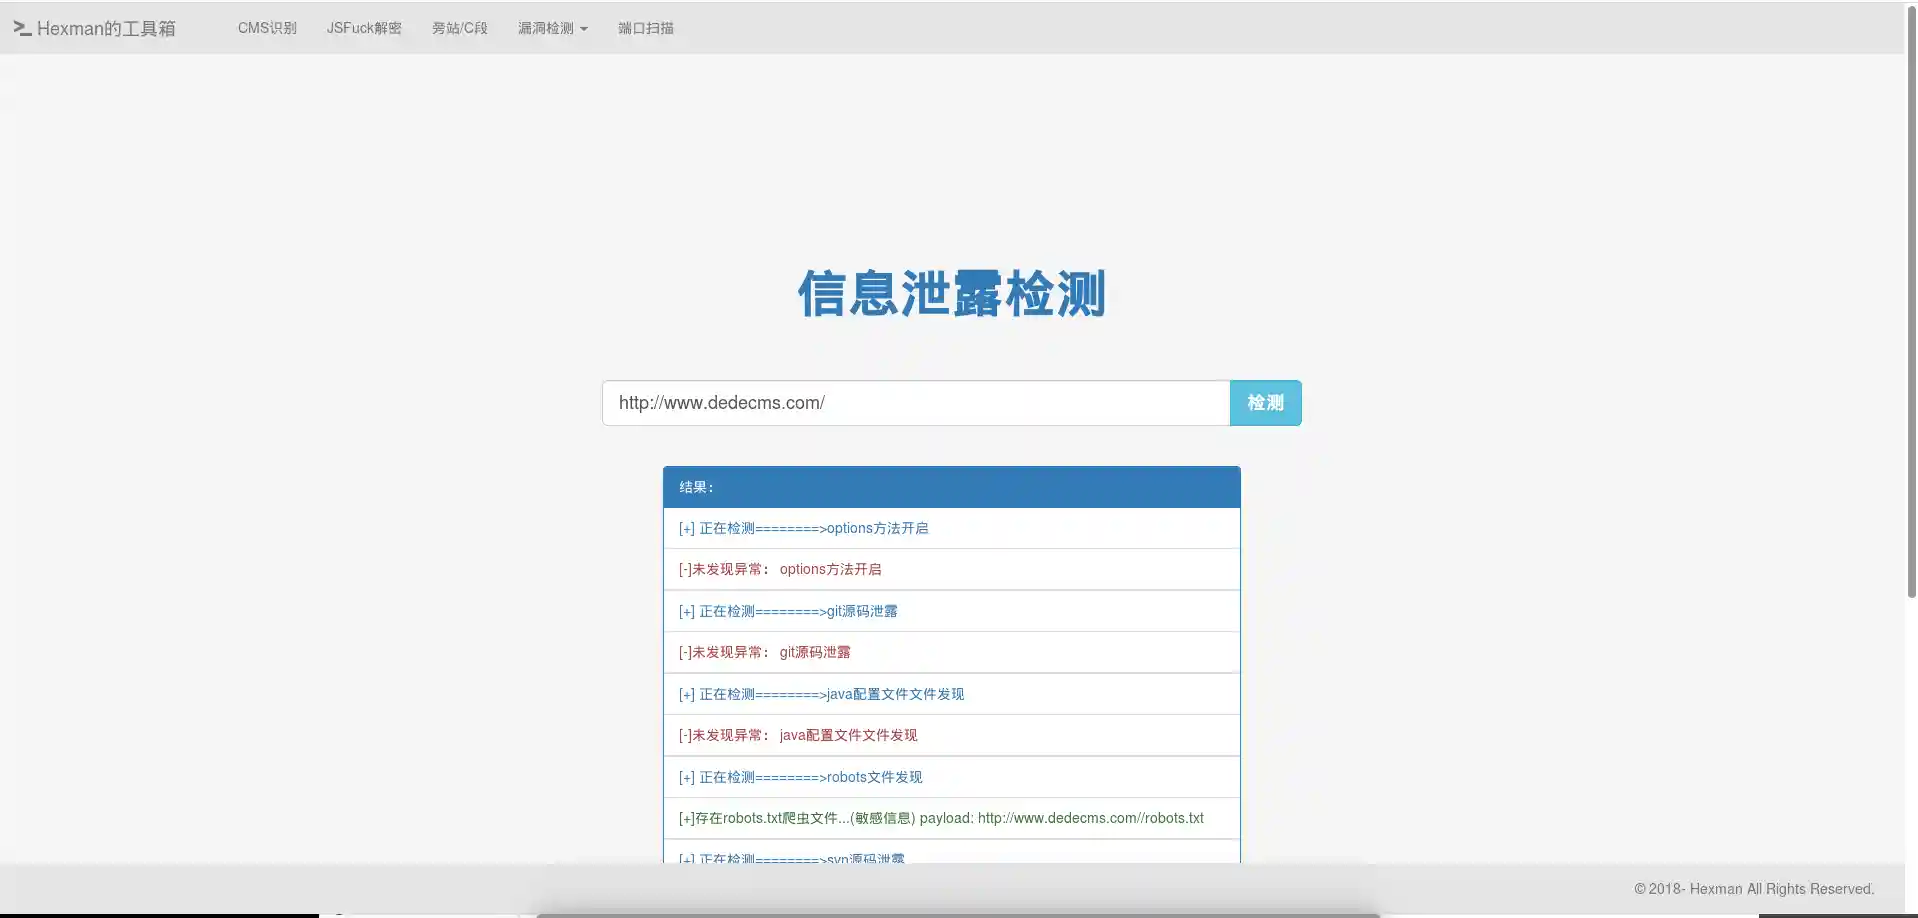Viewport: 1918px width, 918px height.
Task: Select the red 未发现异常 git源码泄露 entry
Action: pos(765,652)
